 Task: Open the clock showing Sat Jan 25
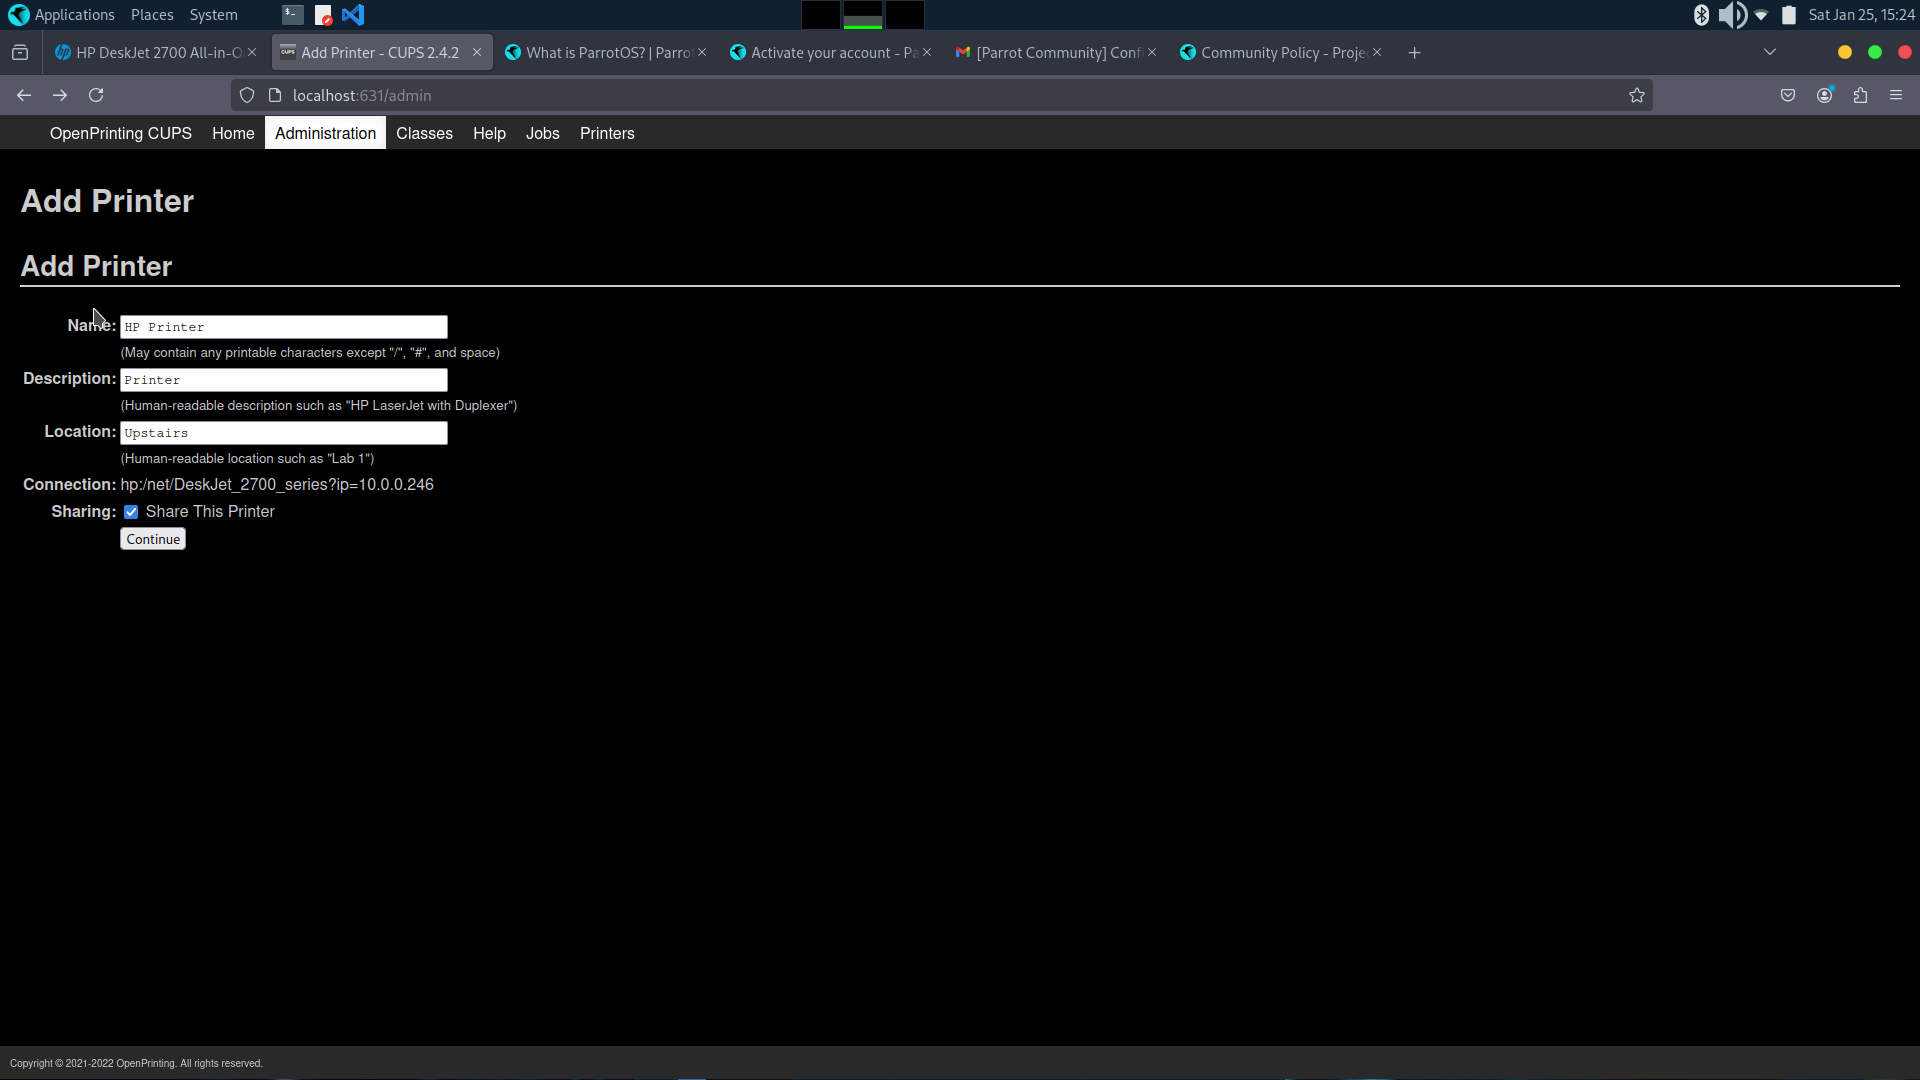1861,15
